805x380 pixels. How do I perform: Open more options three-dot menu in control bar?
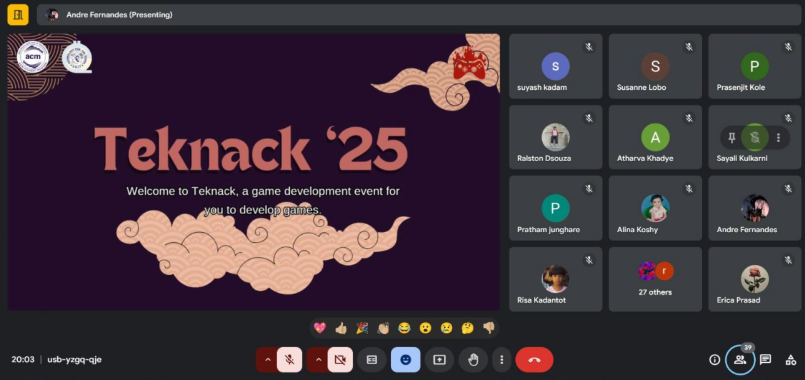[502, 359]
